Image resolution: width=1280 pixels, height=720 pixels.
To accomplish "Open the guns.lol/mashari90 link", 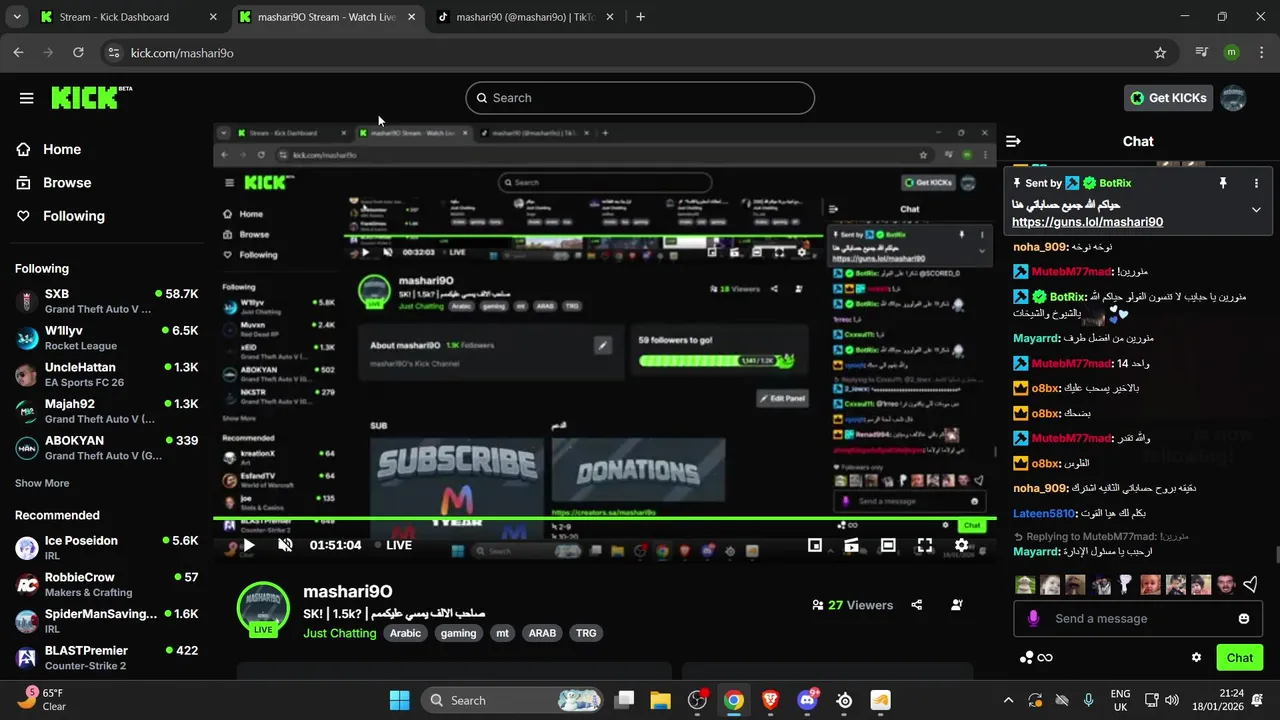I will pos(1087,222).
